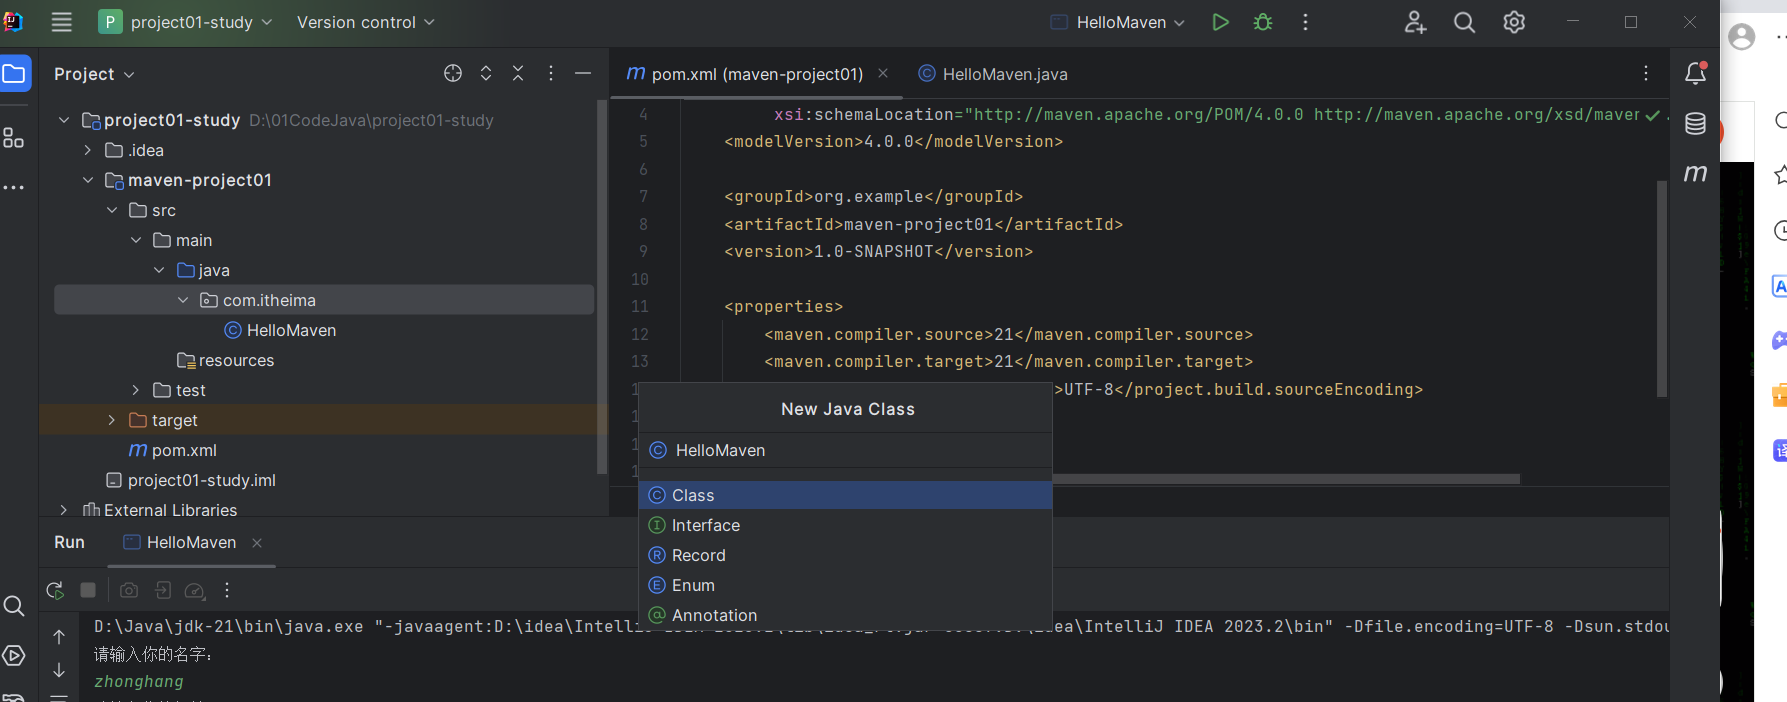Click the Project panel vertical scrollbar

point(602,286)
